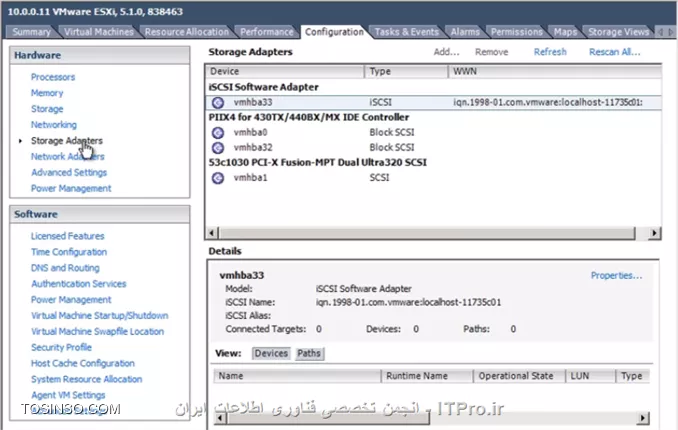Sort adapters by Device column
Viewport: 678px width, 430px height.
pos(285,71)
